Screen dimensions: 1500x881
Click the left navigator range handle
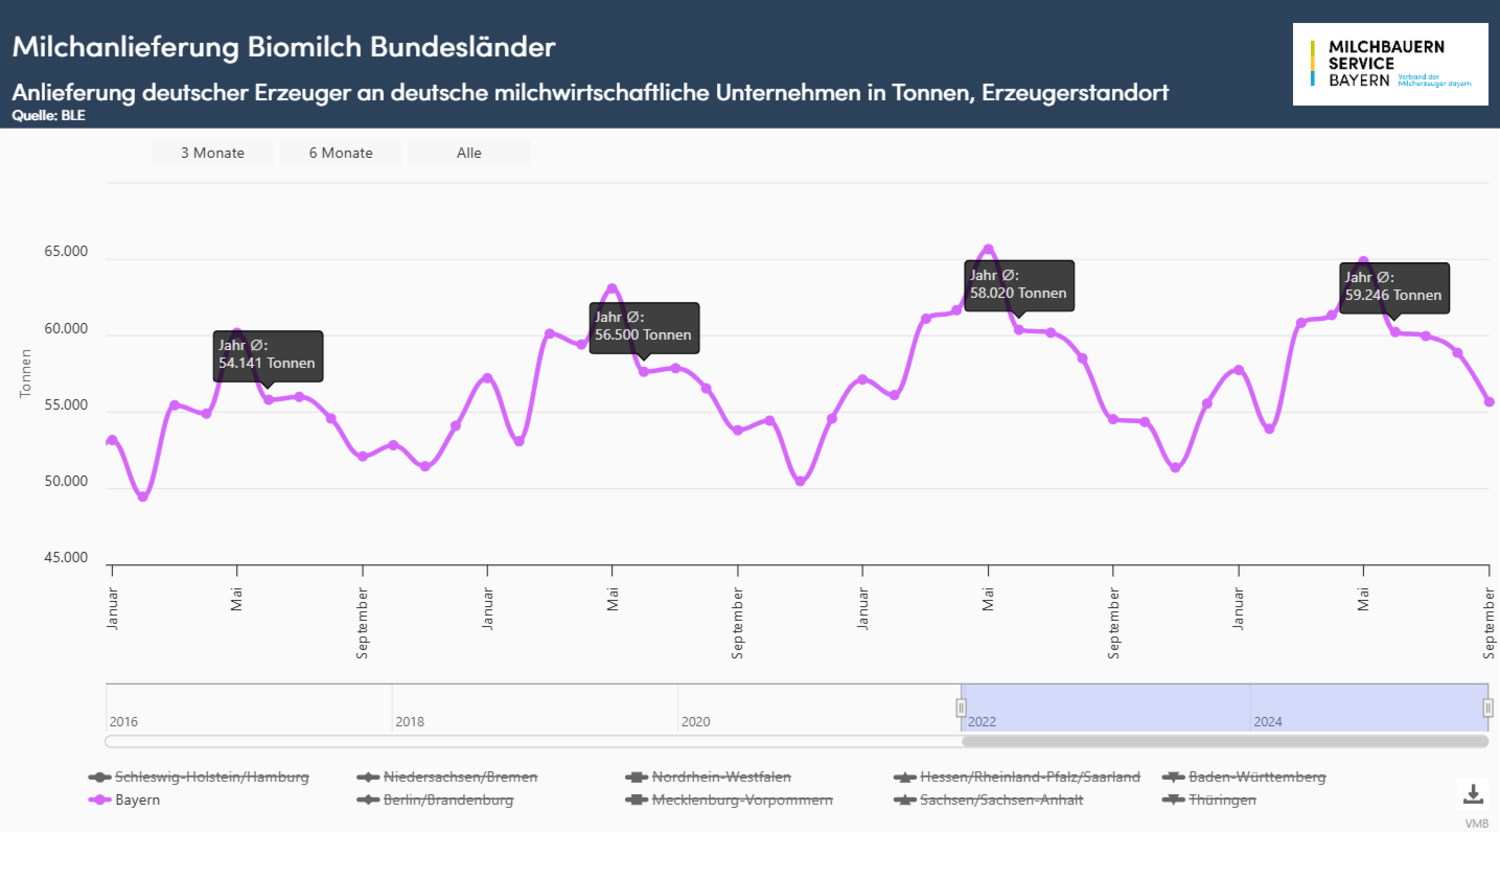pos(961,708)
